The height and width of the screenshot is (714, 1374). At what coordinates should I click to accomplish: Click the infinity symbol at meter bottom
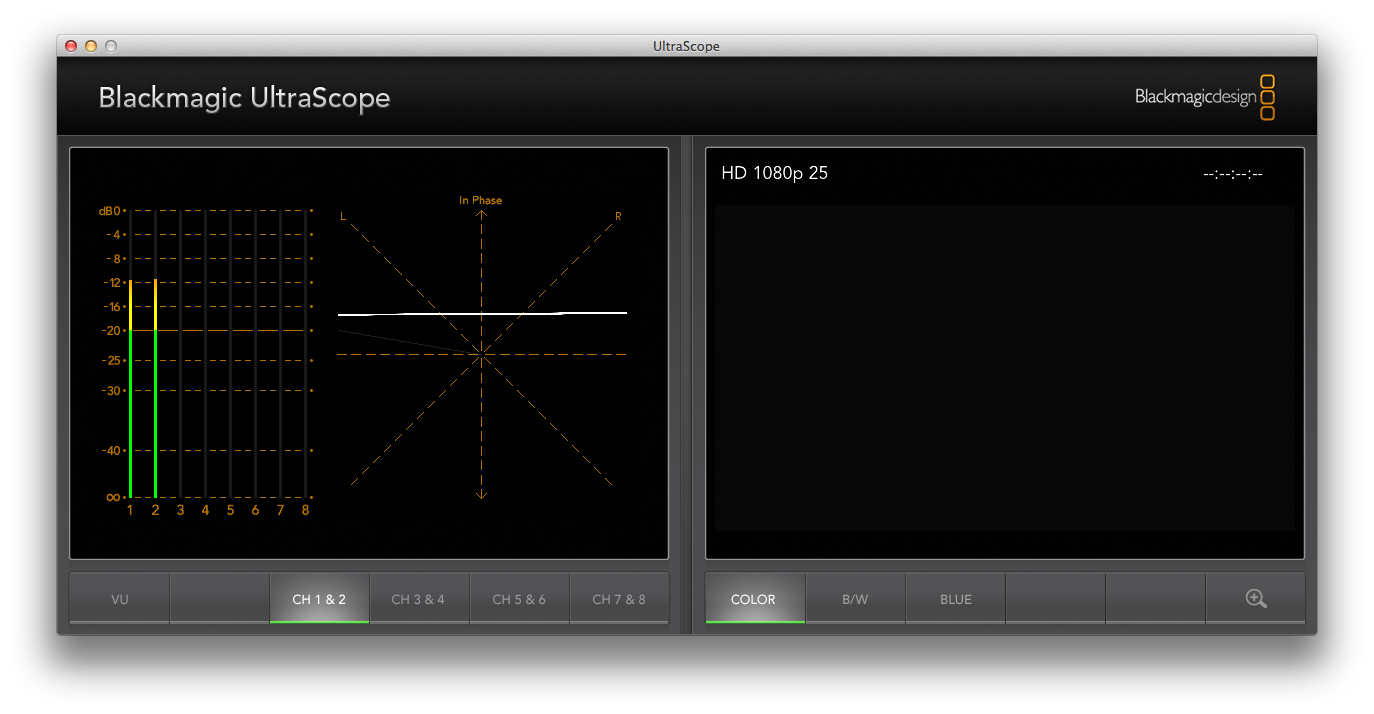pyautogui.click(x=114, y=497)
